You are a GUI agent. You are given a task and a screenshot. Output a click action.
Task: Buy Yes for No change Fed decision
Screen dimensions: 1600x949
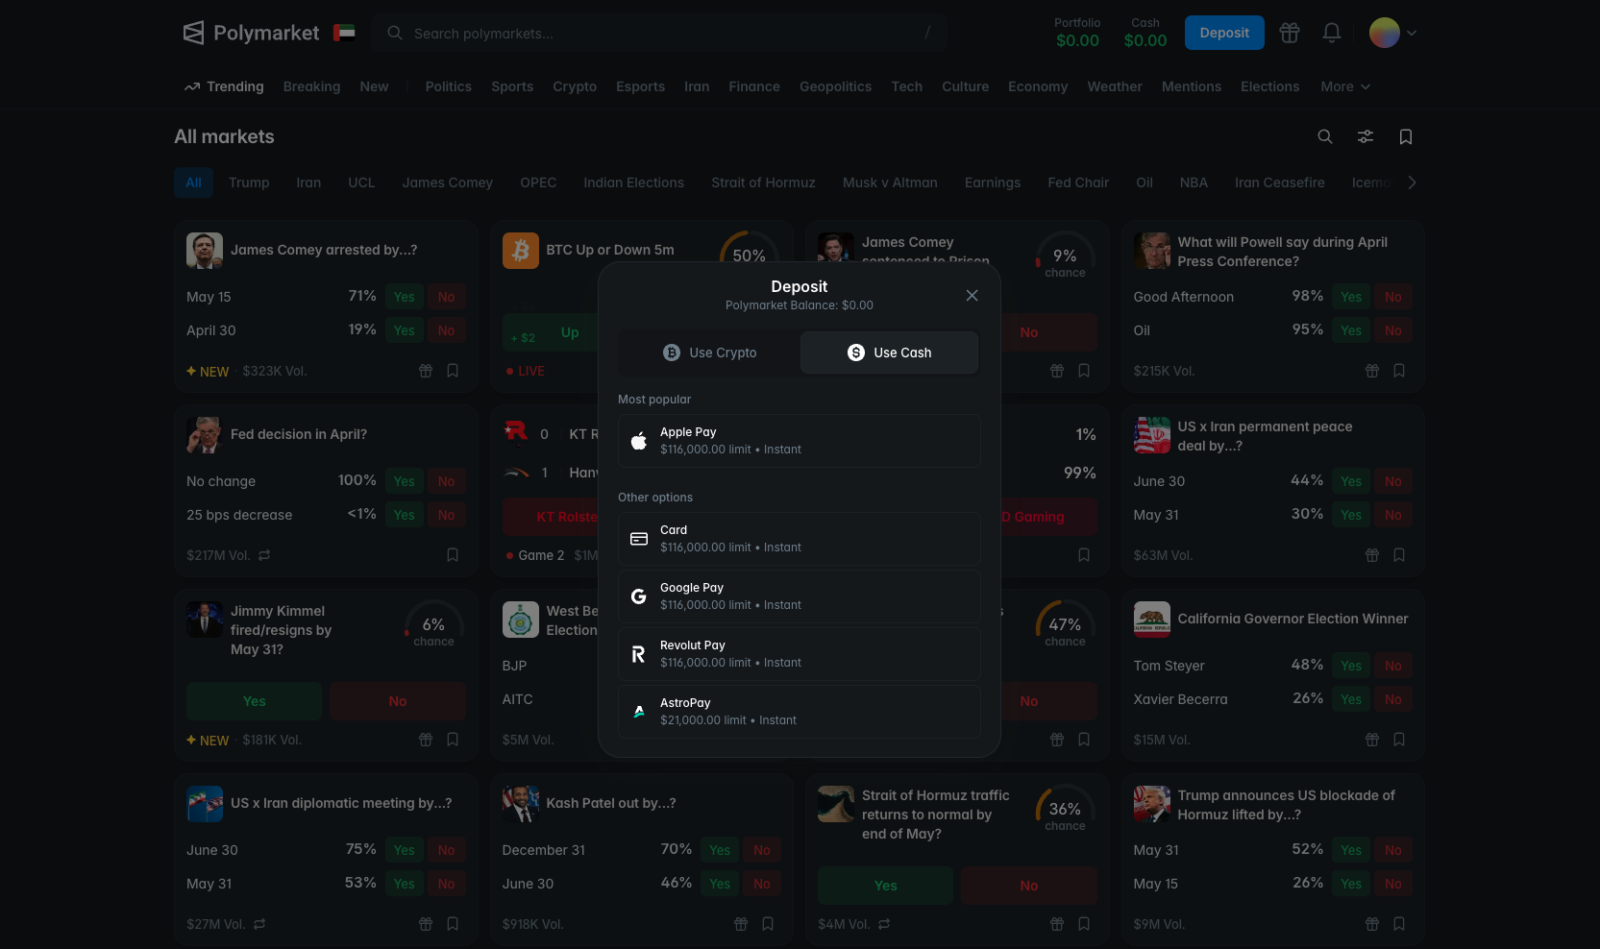tap(404, 481)
